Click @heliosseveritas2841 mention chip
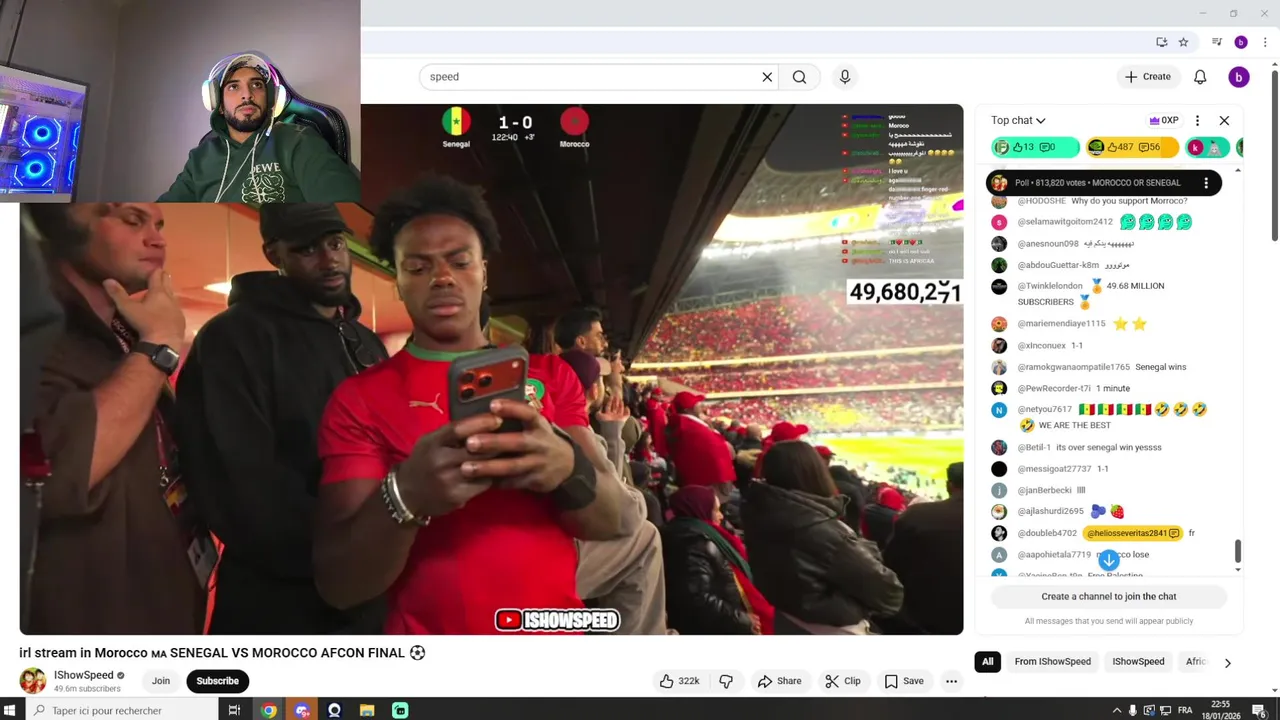The height and width of the screenshot is (720, 1280). tap(1132, 533)
